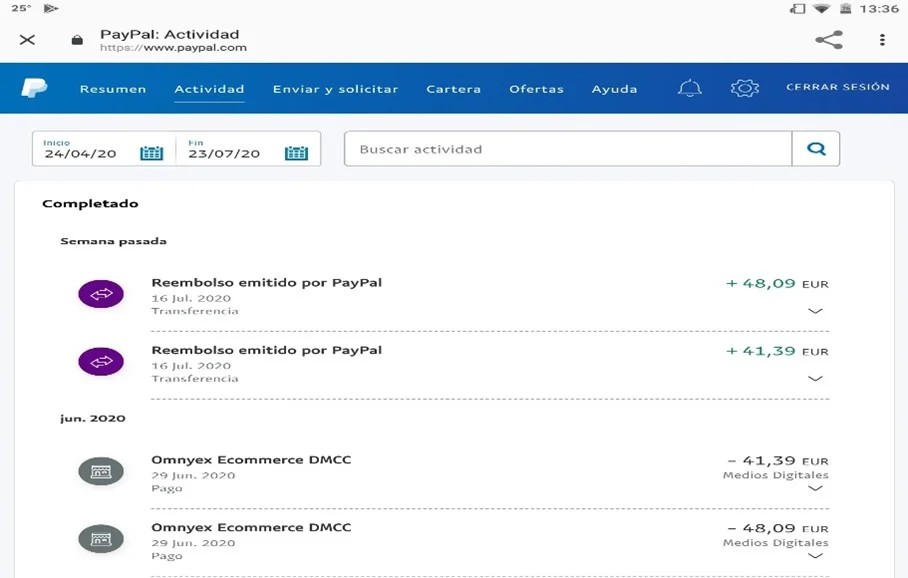Click the −41,39 EUR amount

[x=778, y=461]
